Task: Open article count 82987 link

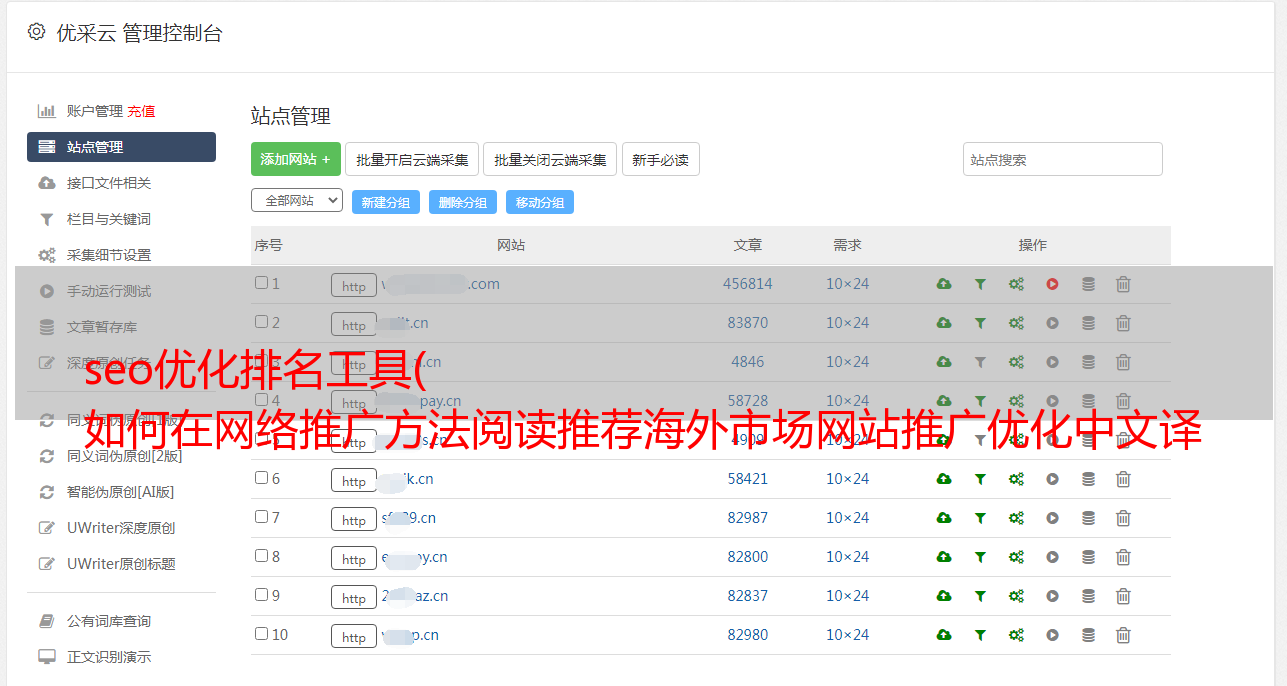Action: click(x=748, y=518)
